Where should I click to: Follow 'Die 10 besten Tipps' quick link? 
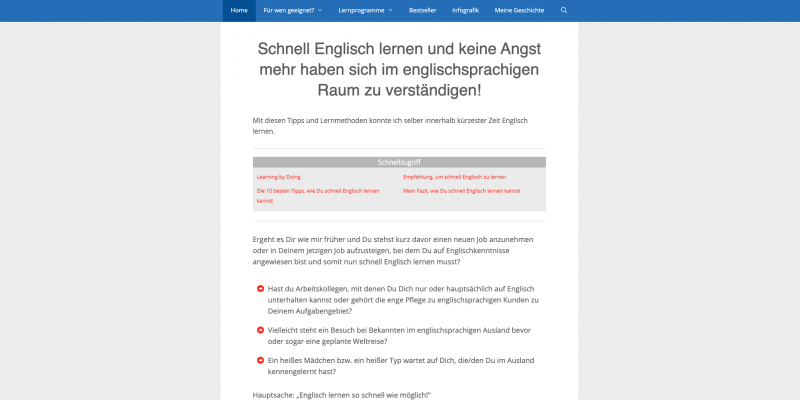click(317, 190)
